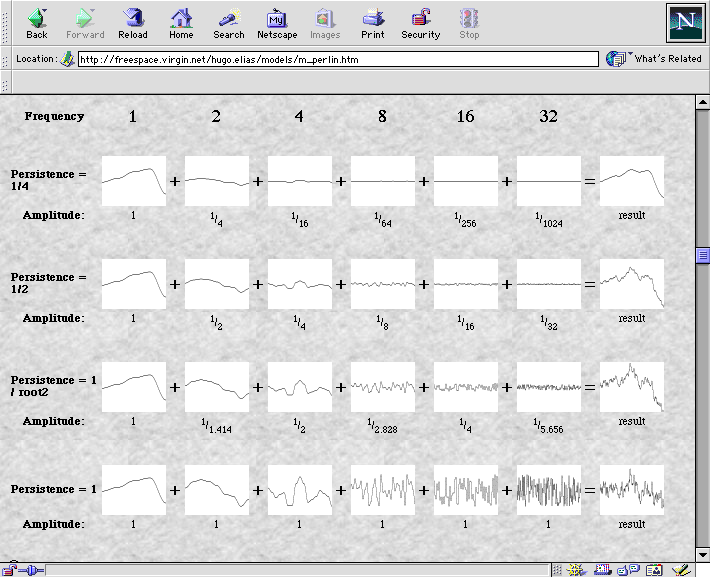Click the frequency 32 graph for Persistence 1
The image size is (710, 577).
tap(548, 490)
